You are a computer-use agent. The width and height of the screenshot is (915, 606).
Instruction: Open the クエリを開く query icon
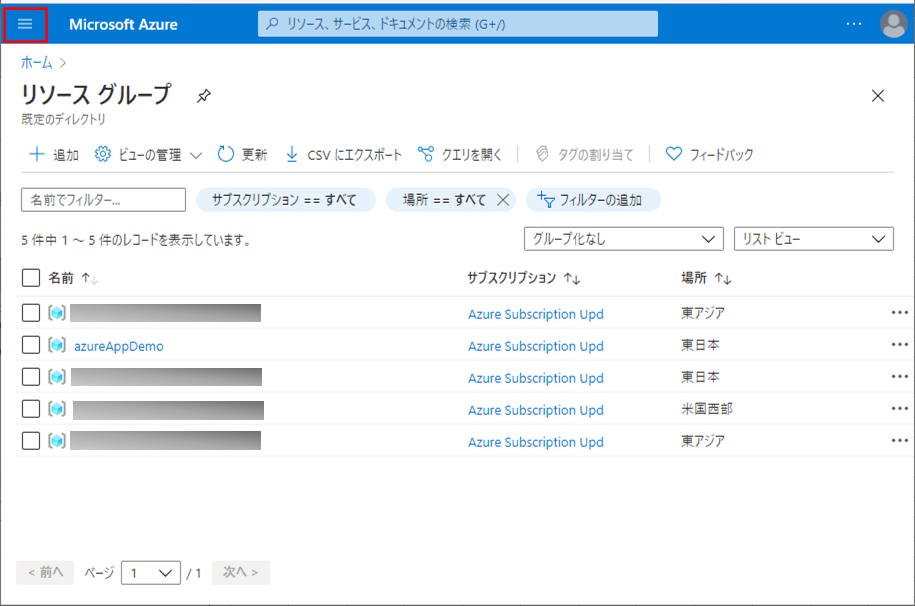pos(426,154)
